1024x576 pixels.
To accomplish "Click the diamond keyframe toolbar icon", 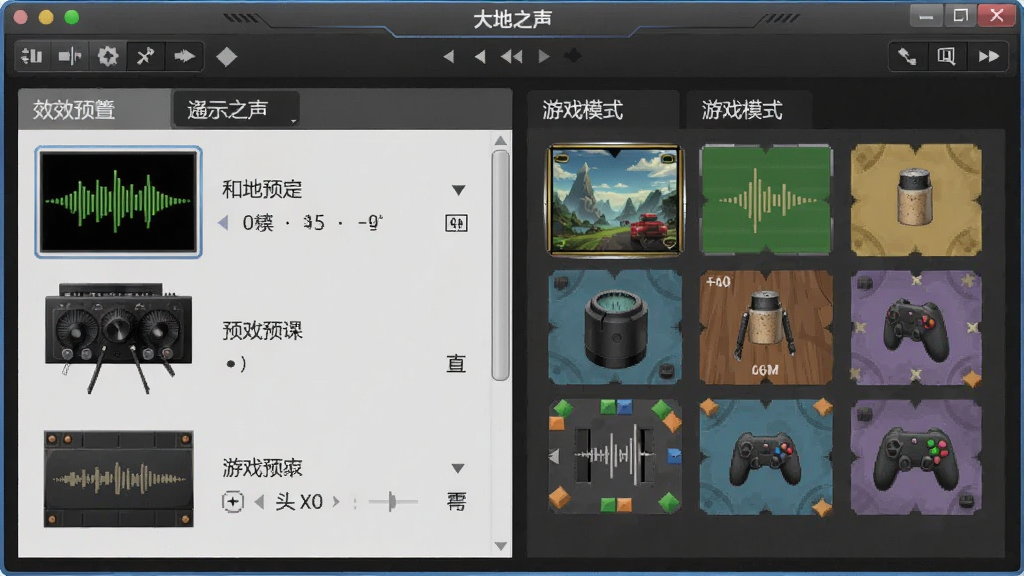I will (227, 57).
